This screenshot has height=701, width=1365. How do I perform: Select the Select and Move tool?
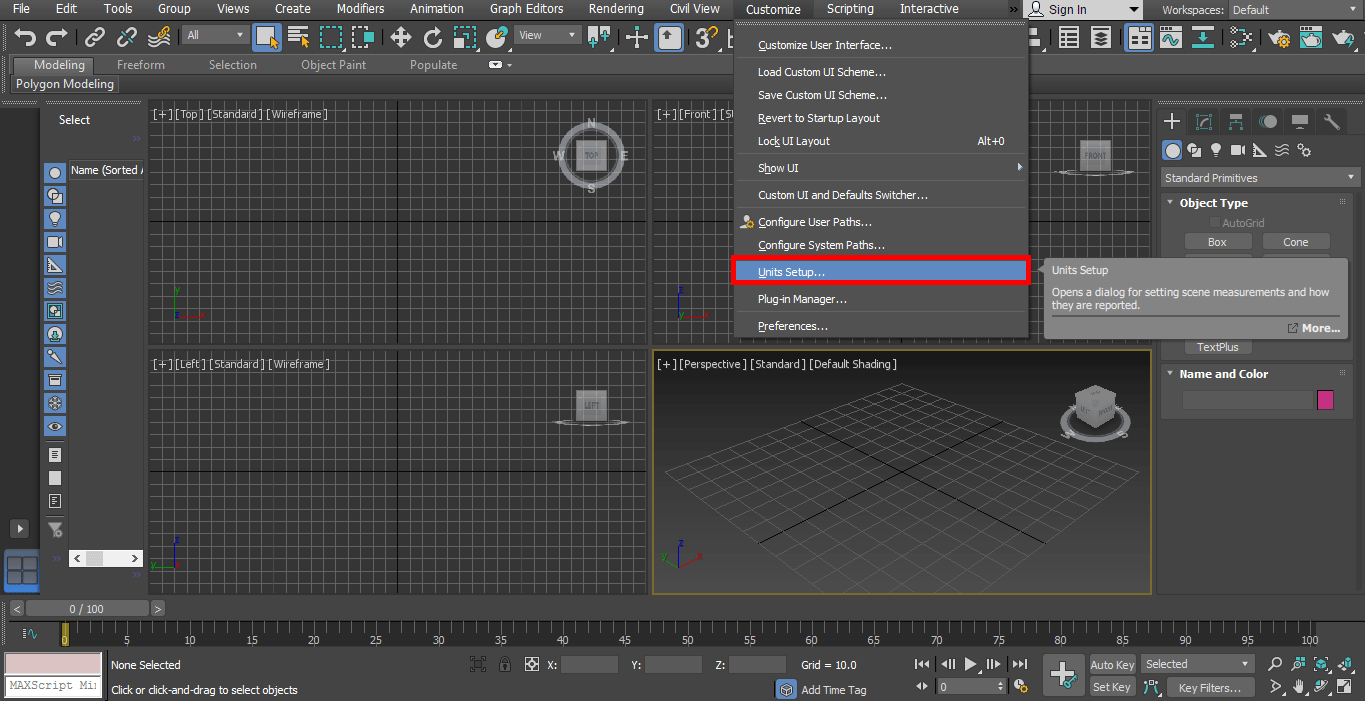coord(400,37)
